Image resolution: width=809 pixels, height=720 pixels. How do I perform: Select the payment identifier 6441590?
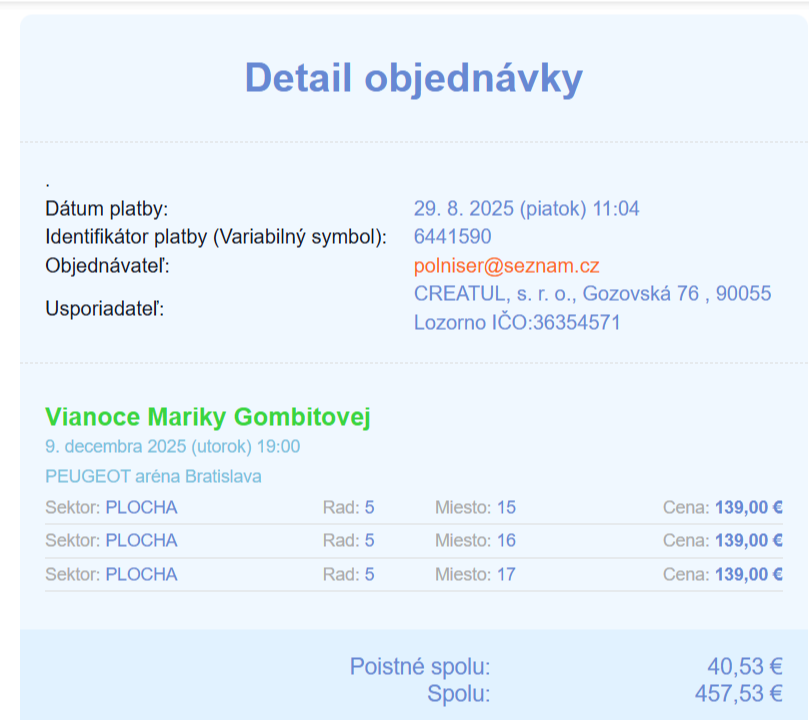(x=452, y=237)
